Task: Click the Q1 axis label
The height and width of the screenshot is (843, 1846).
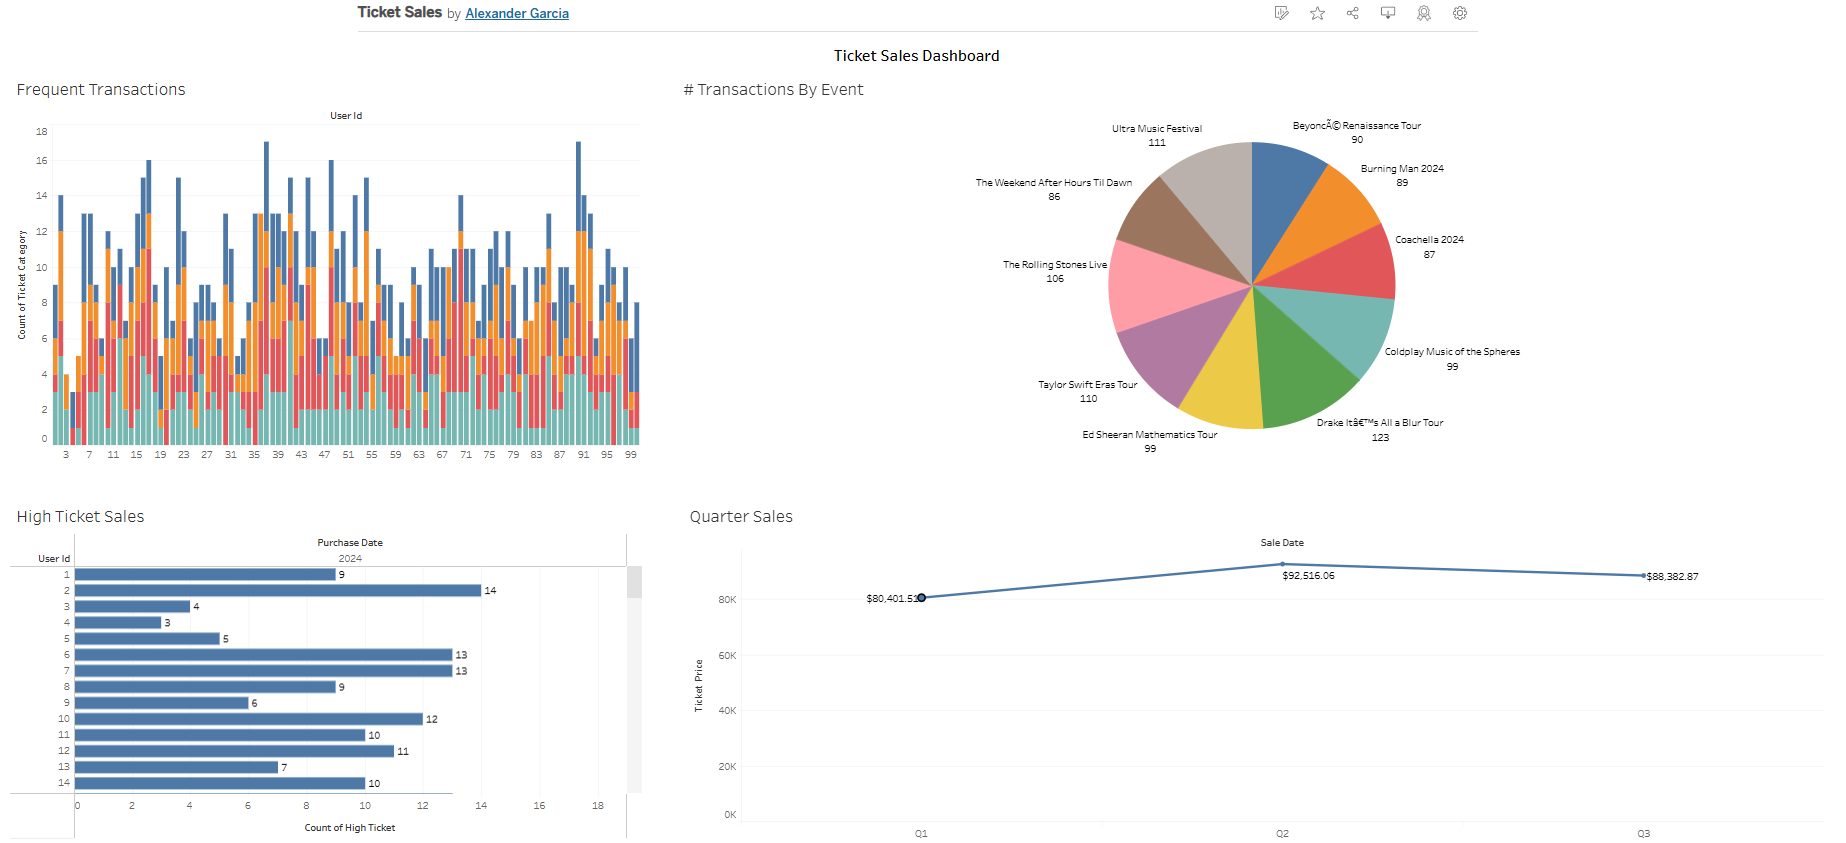Action: tap(921, 834)
